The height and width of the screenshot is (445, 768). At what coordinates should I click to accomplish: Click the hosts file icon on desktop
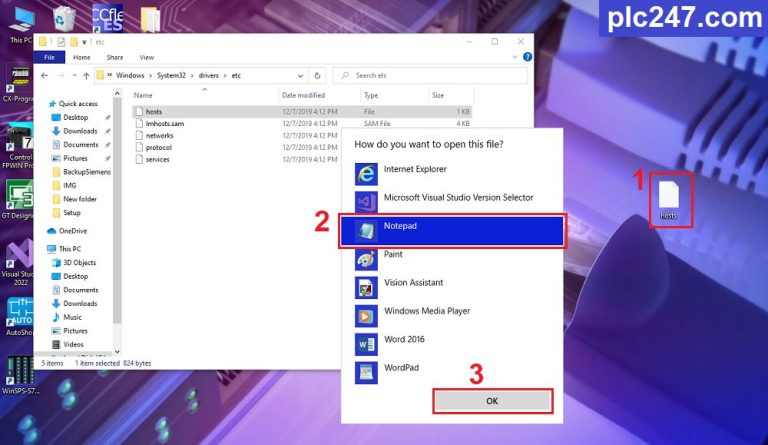pos(669,196)
